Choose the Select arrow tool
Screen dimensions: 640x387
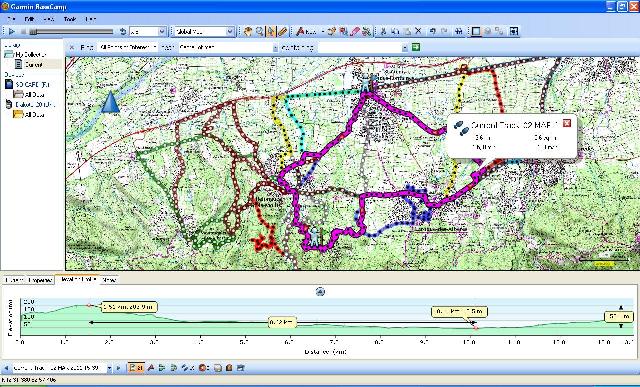pyautogui.click(x=271, y=31)
